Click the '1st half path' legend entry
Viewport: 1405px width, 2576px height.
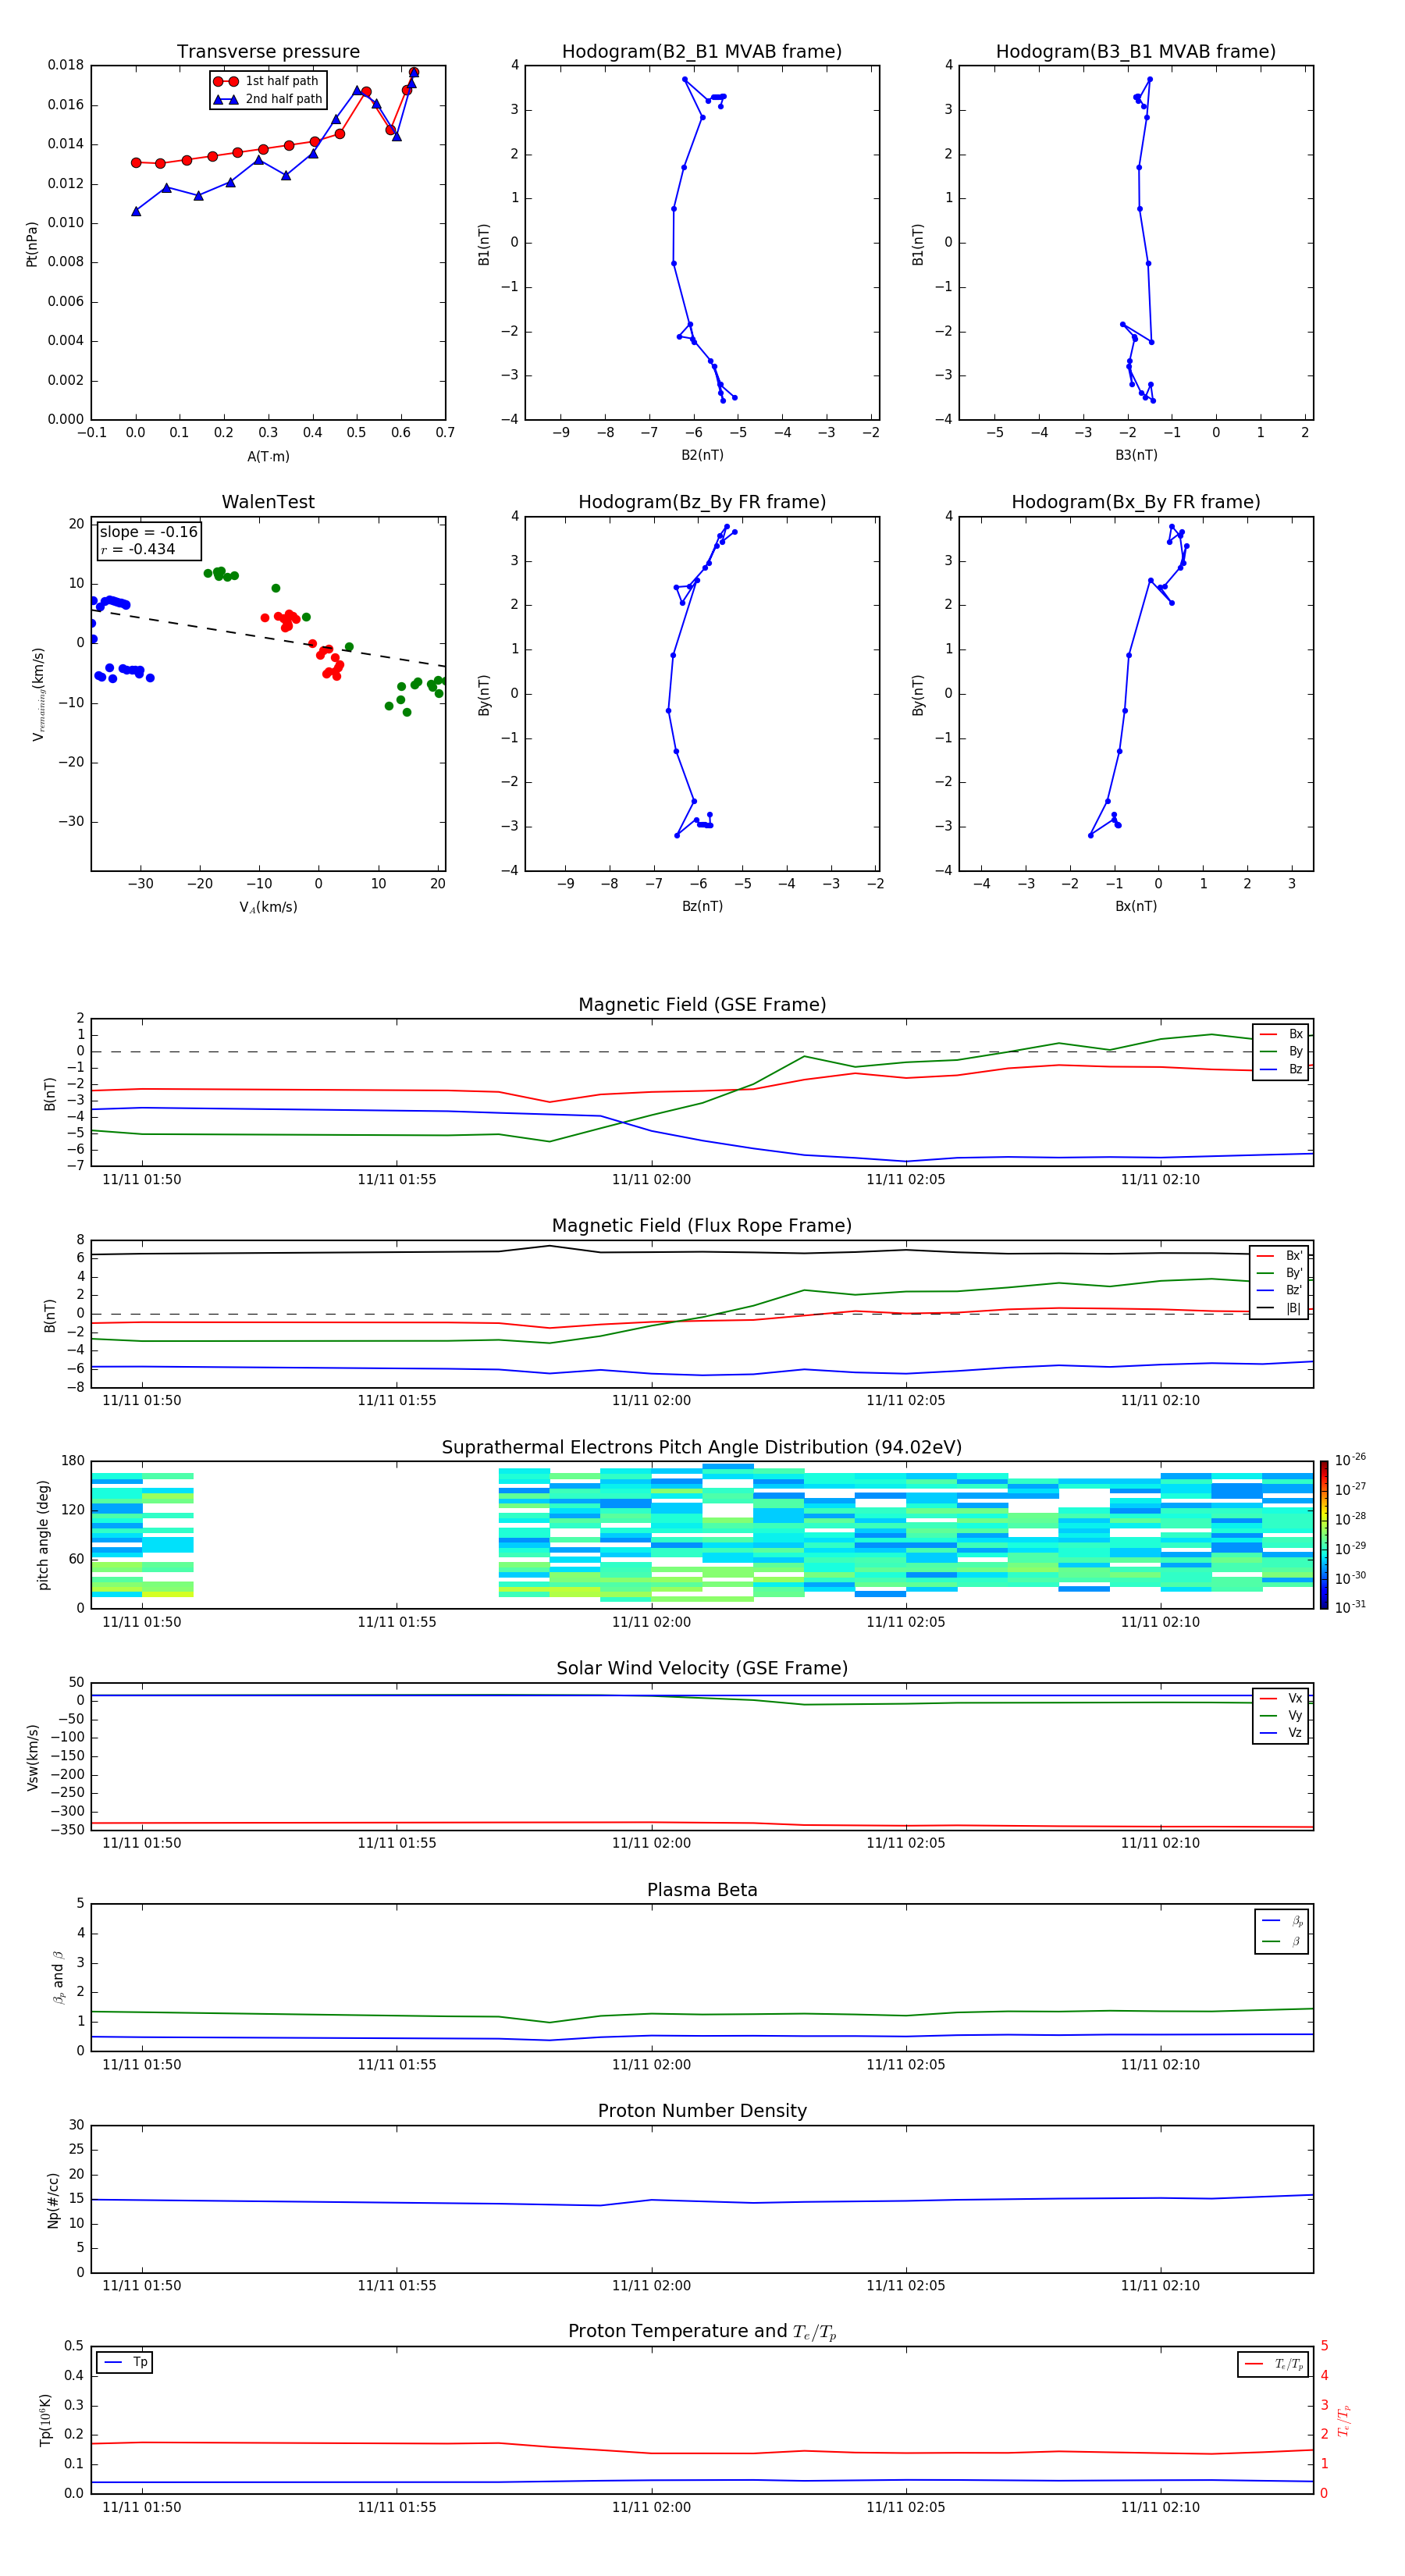pos(266,81)
